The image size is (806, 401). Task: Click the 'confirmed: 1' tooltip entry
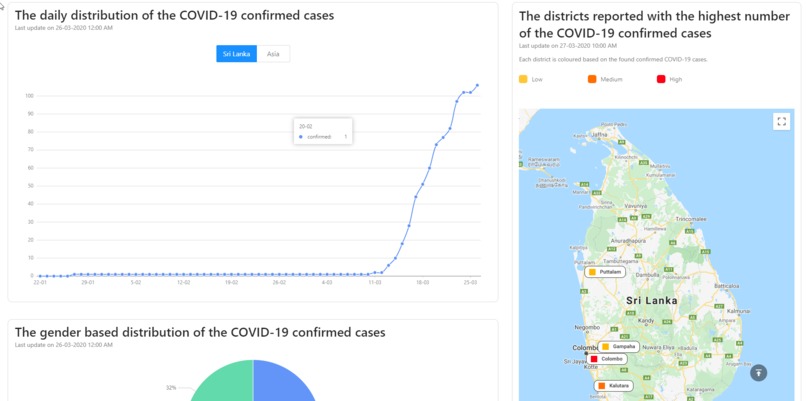[323, 137]
